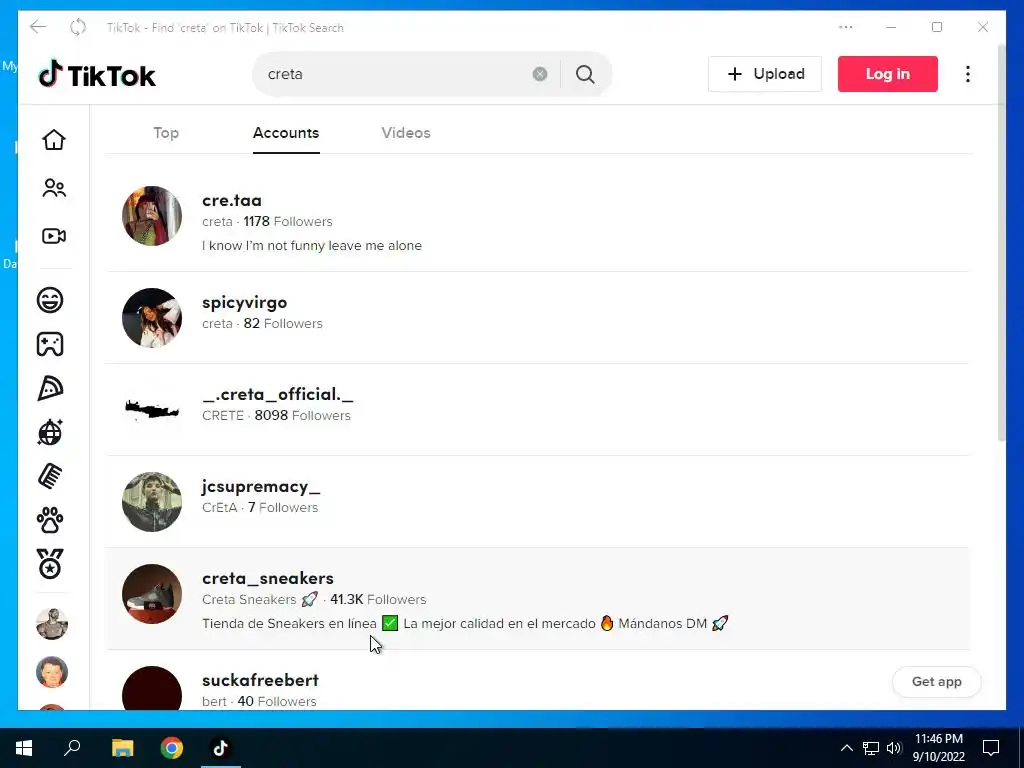Image resolution: width=1024 pixels, height=768 pixels.
Task: Select the beauty comb category icon
Action: [x=50, y=476]
